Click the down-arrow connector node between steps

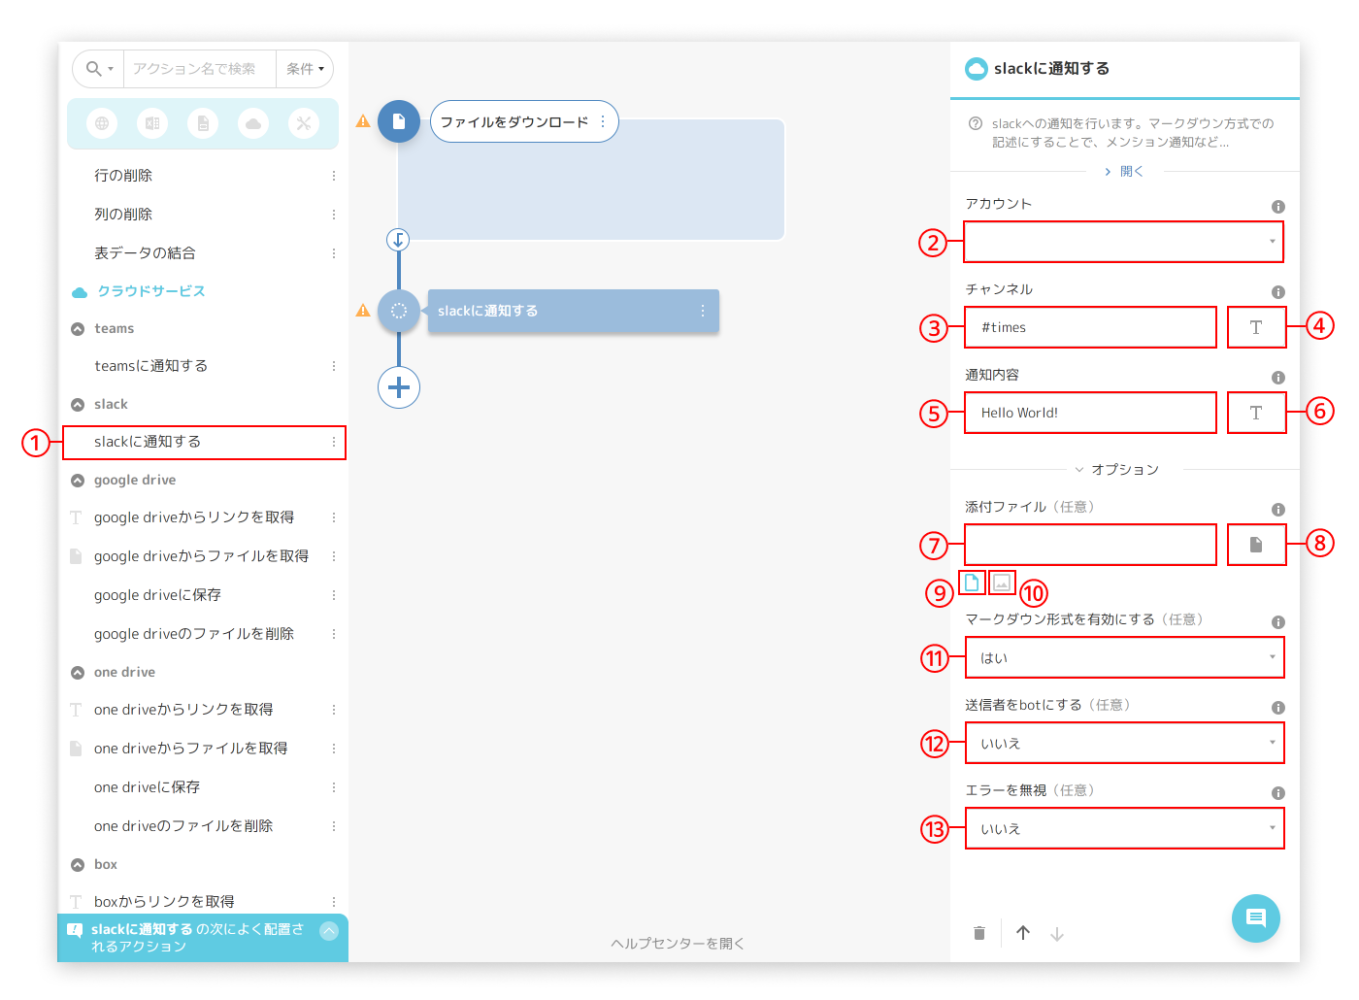pyautogui.click(x=398, y=240)
